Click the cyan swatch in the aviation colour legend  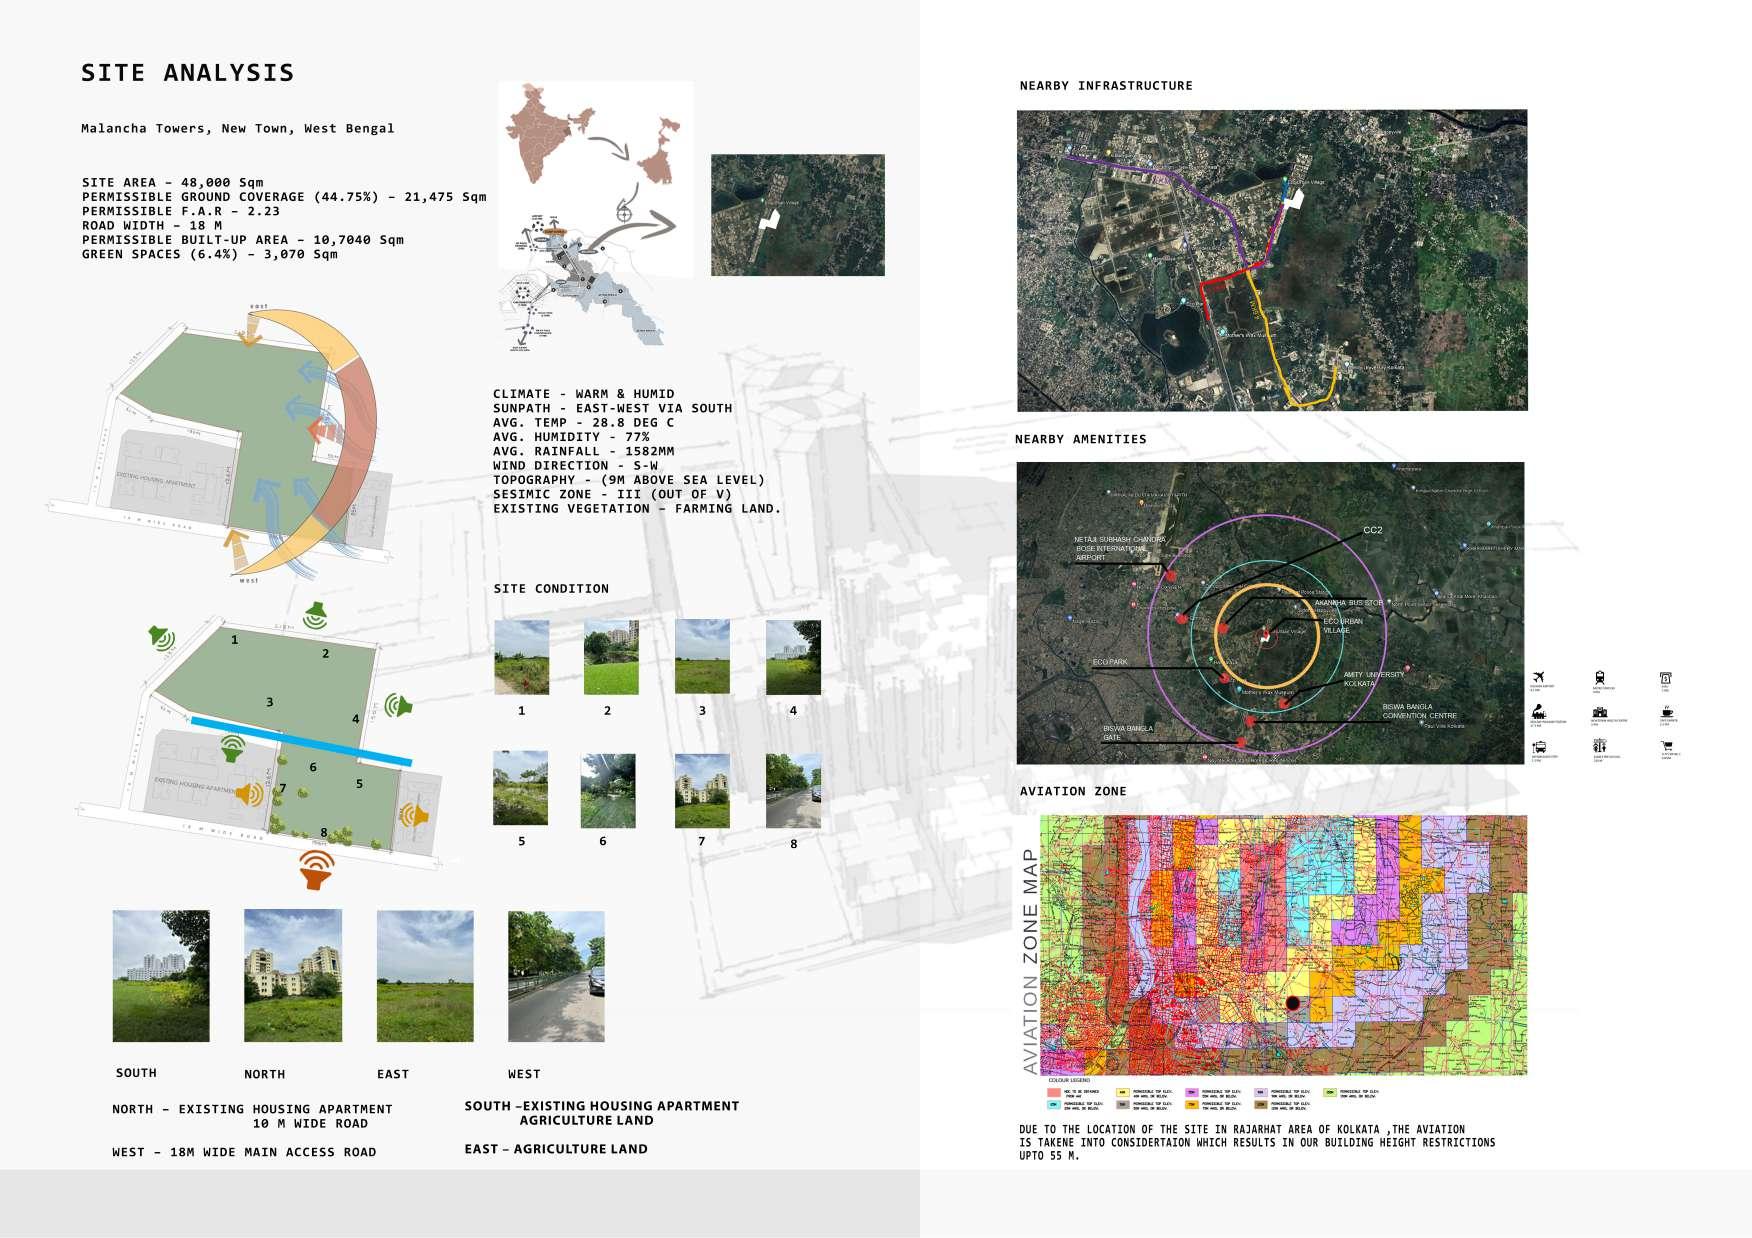pos(1054,1105)
